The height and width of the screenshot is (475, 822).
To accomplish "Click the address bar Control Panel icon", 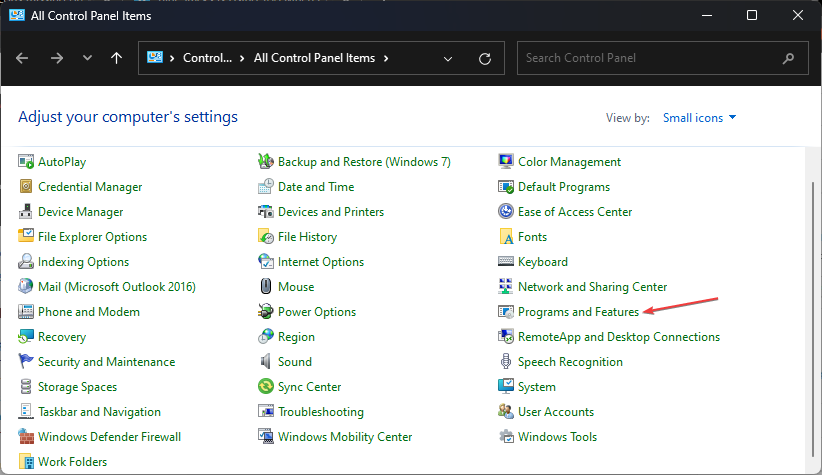I will [x=155, y=58].
